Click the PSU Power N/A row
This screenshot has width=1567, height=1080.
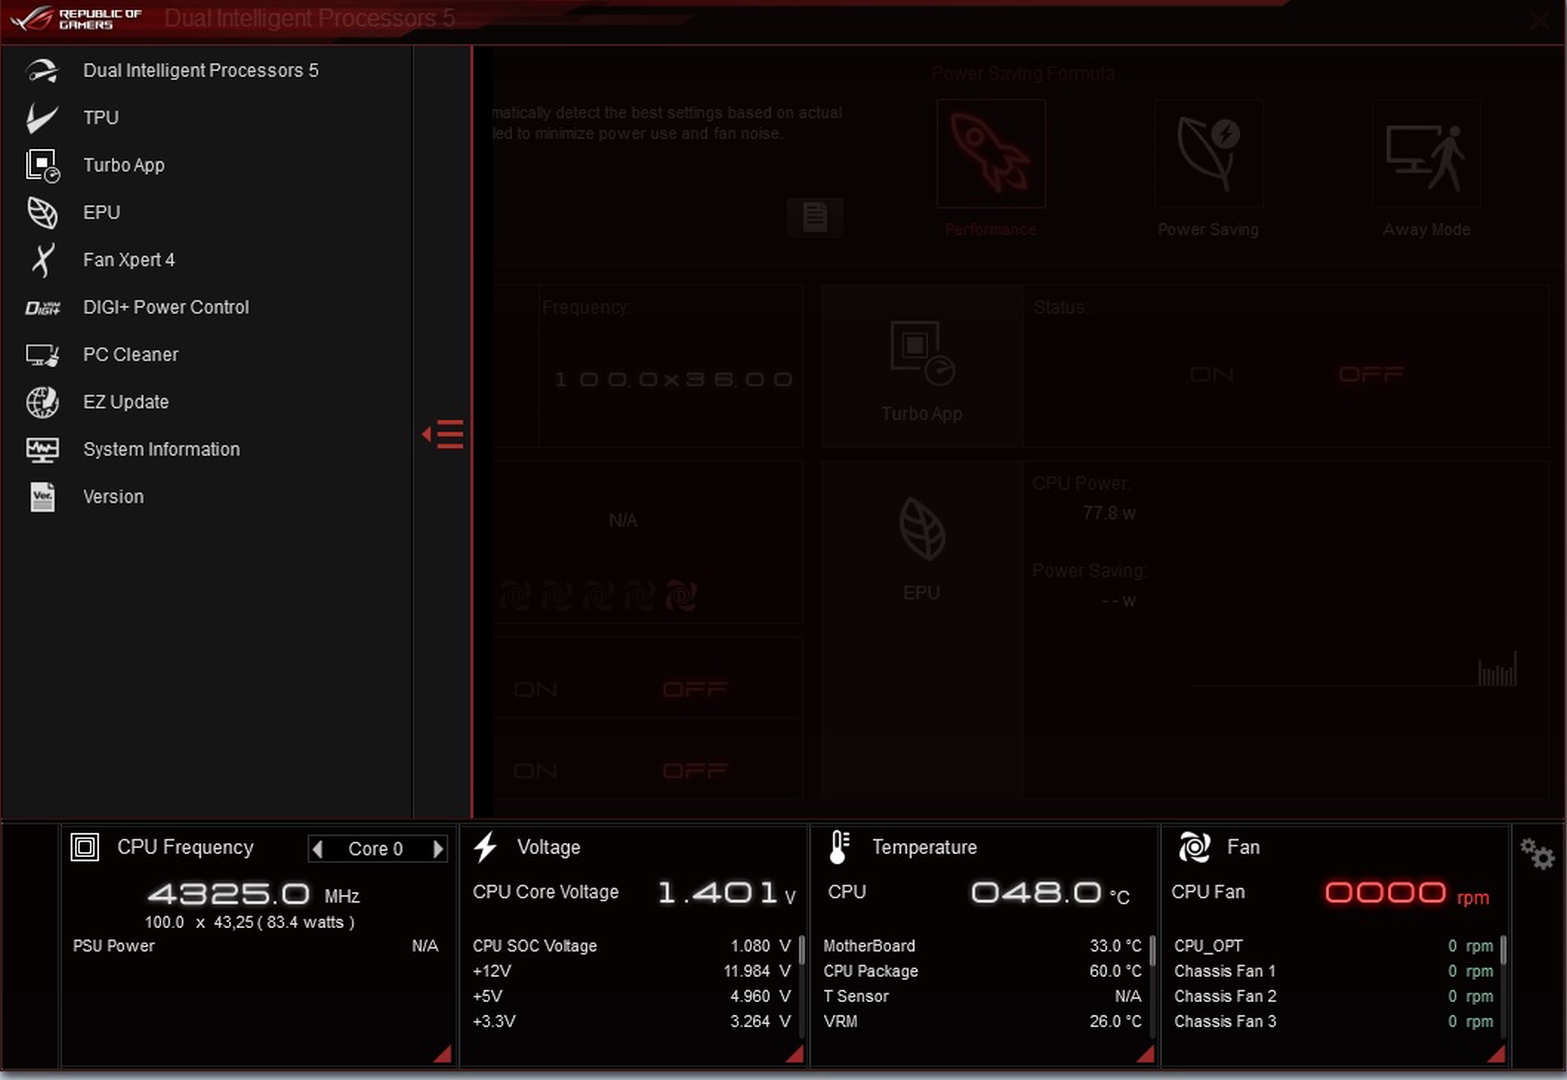click(255, 946)
